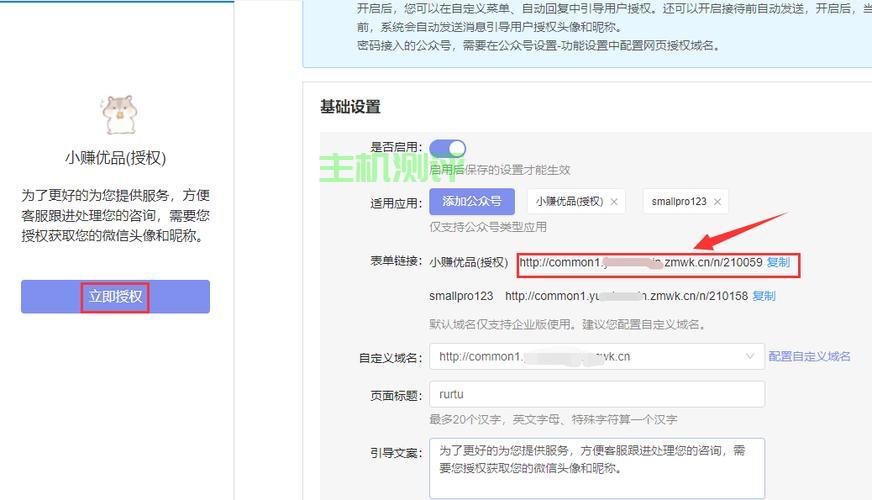Copy the 小赚优品 form link via 复制
The height and width of the screenshot is (500, 872).
coord(778,263)
